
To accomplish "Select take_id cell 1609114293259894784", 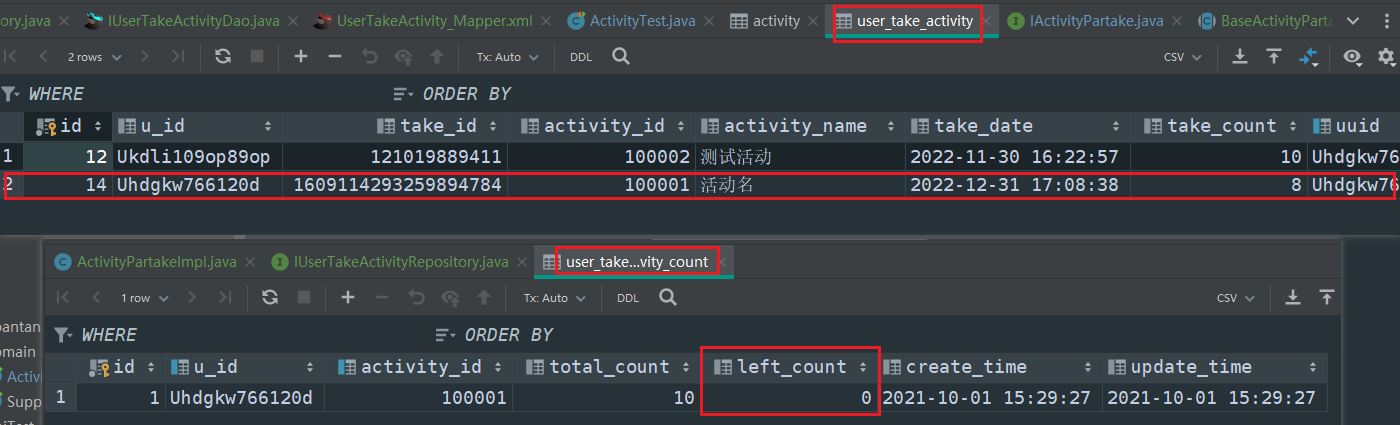I will click(x=396, y=184).
